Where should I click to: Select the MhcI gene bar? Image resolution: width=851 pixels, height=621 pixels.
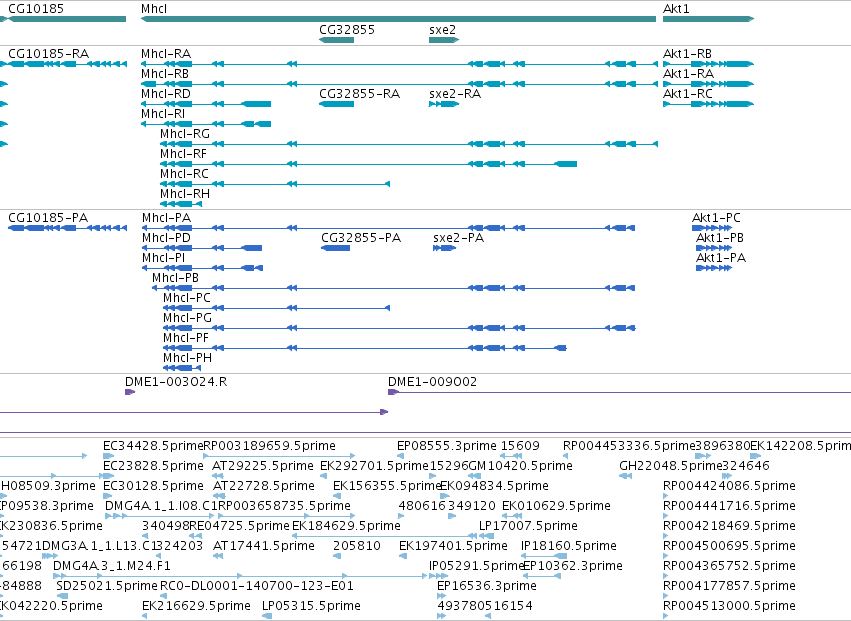(x=398, y=19)
